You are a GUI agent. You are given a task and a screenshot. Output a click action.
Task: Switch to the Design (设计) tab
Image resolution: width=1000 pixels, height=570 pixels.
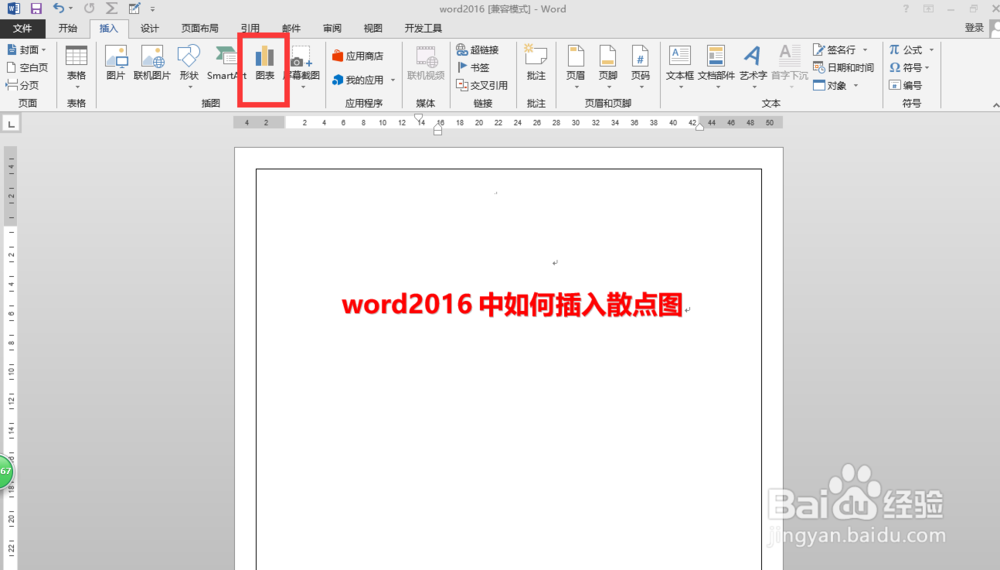[149, 28]
